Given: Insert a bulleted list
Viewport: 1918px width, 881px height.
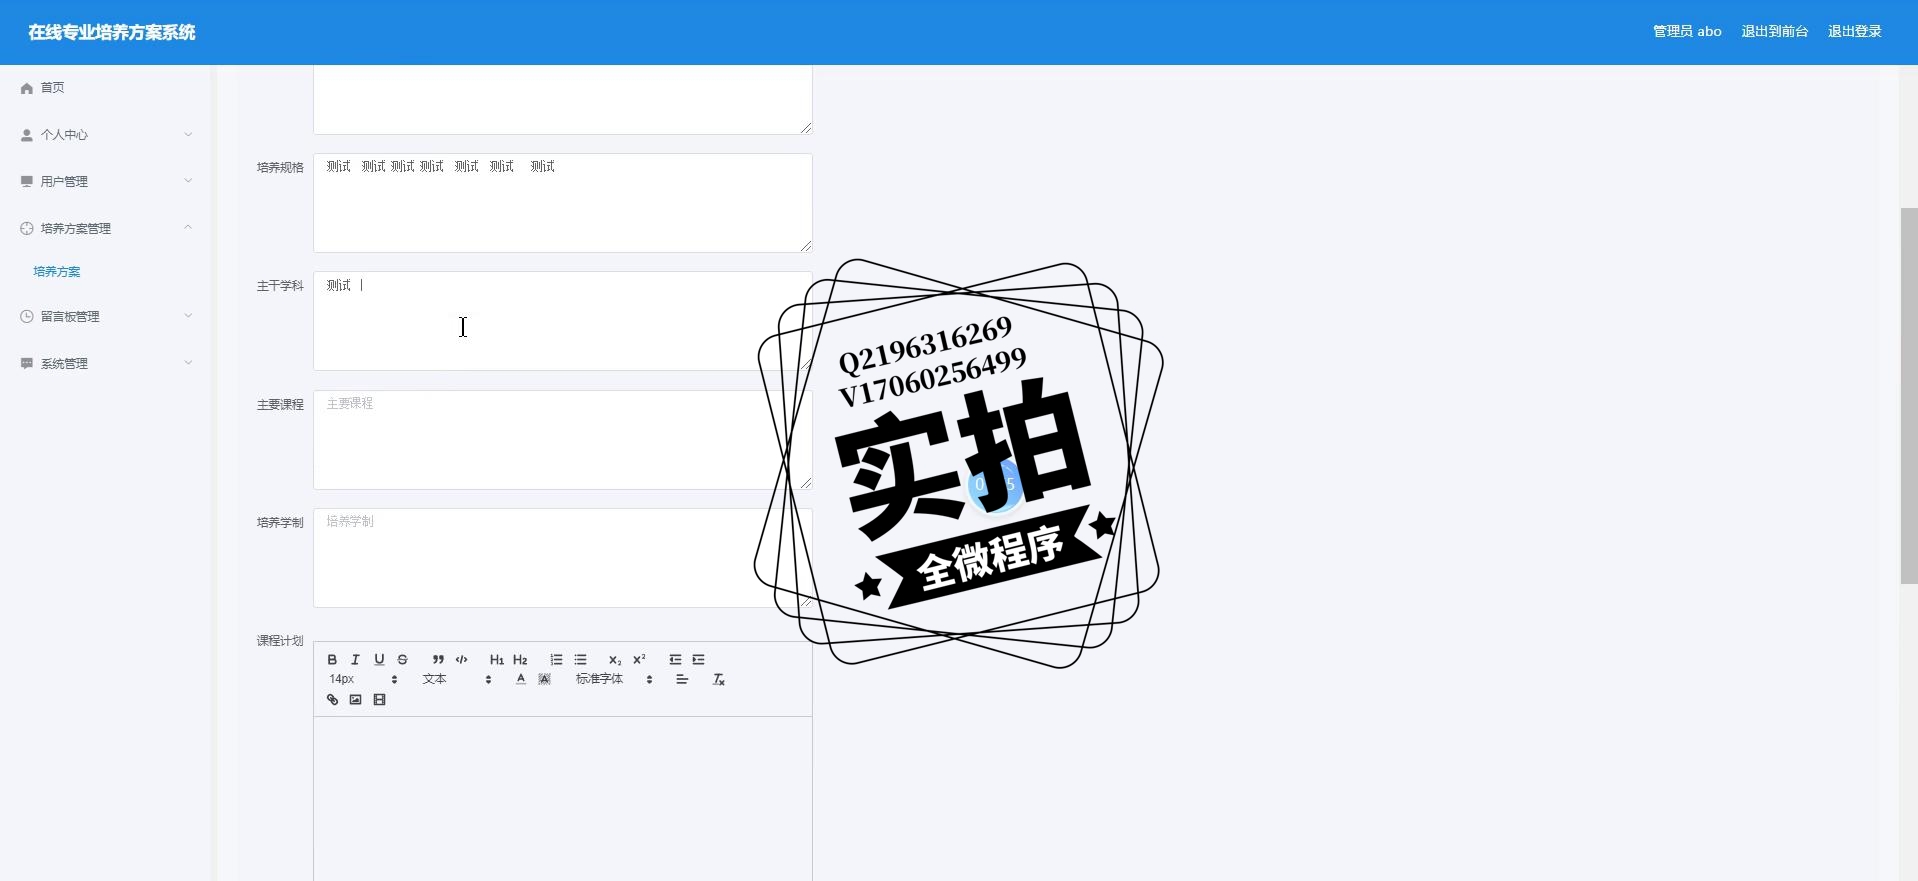Looking at the screenshot, I should pos(580,660).
